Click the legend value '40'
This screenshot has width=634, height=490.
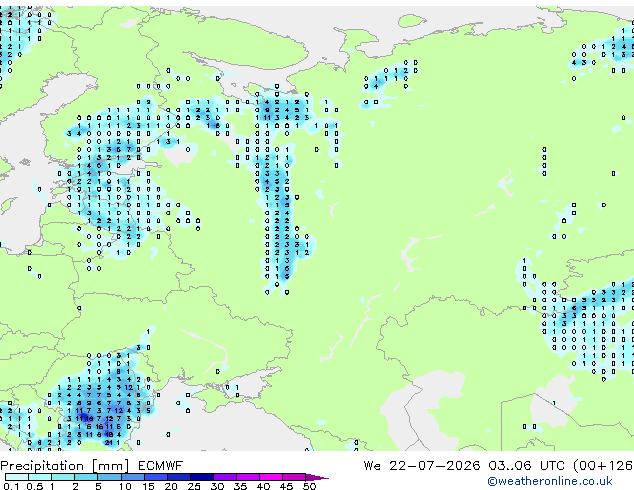pos(263,486)
